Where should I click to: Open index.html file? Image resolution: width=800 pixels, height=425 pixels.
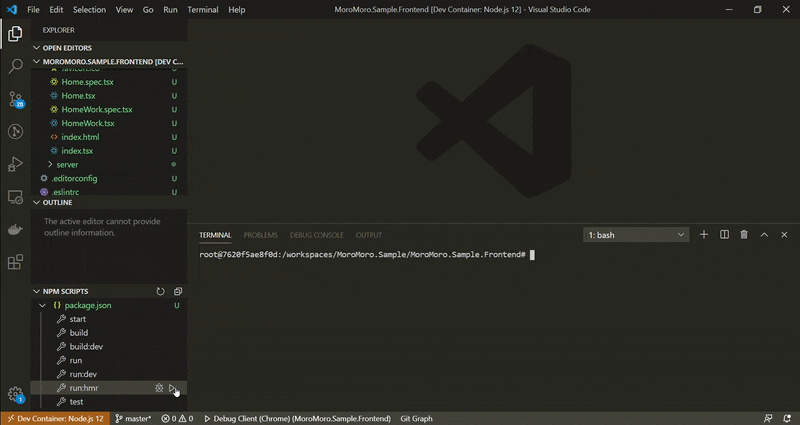click(x=109, y=137)
